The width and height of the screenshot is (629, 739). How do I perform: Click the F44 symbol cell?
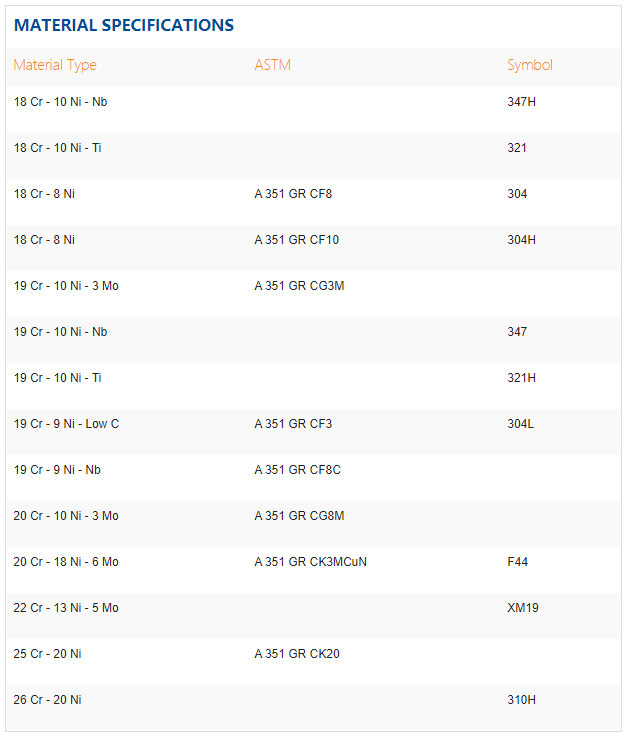coord(517,562)
